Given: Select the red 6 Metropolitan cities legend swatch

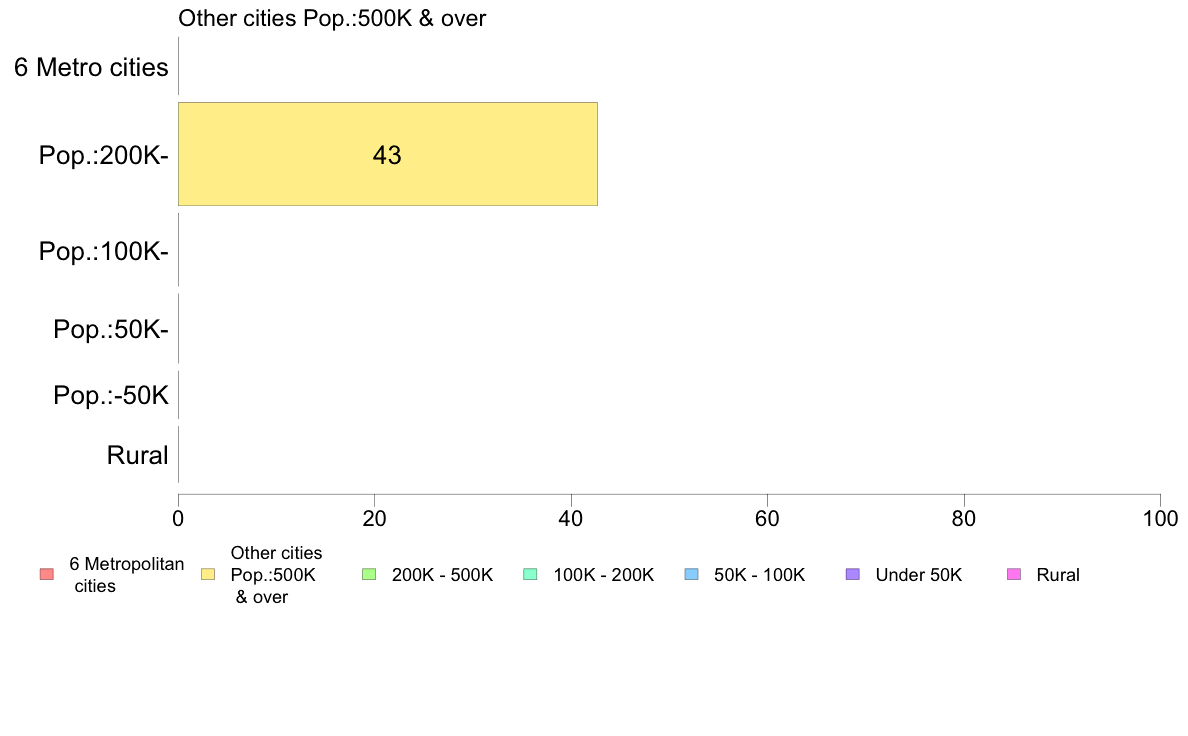Looking at the screenshot, I should pyautogui.click(x=47, y=575).
